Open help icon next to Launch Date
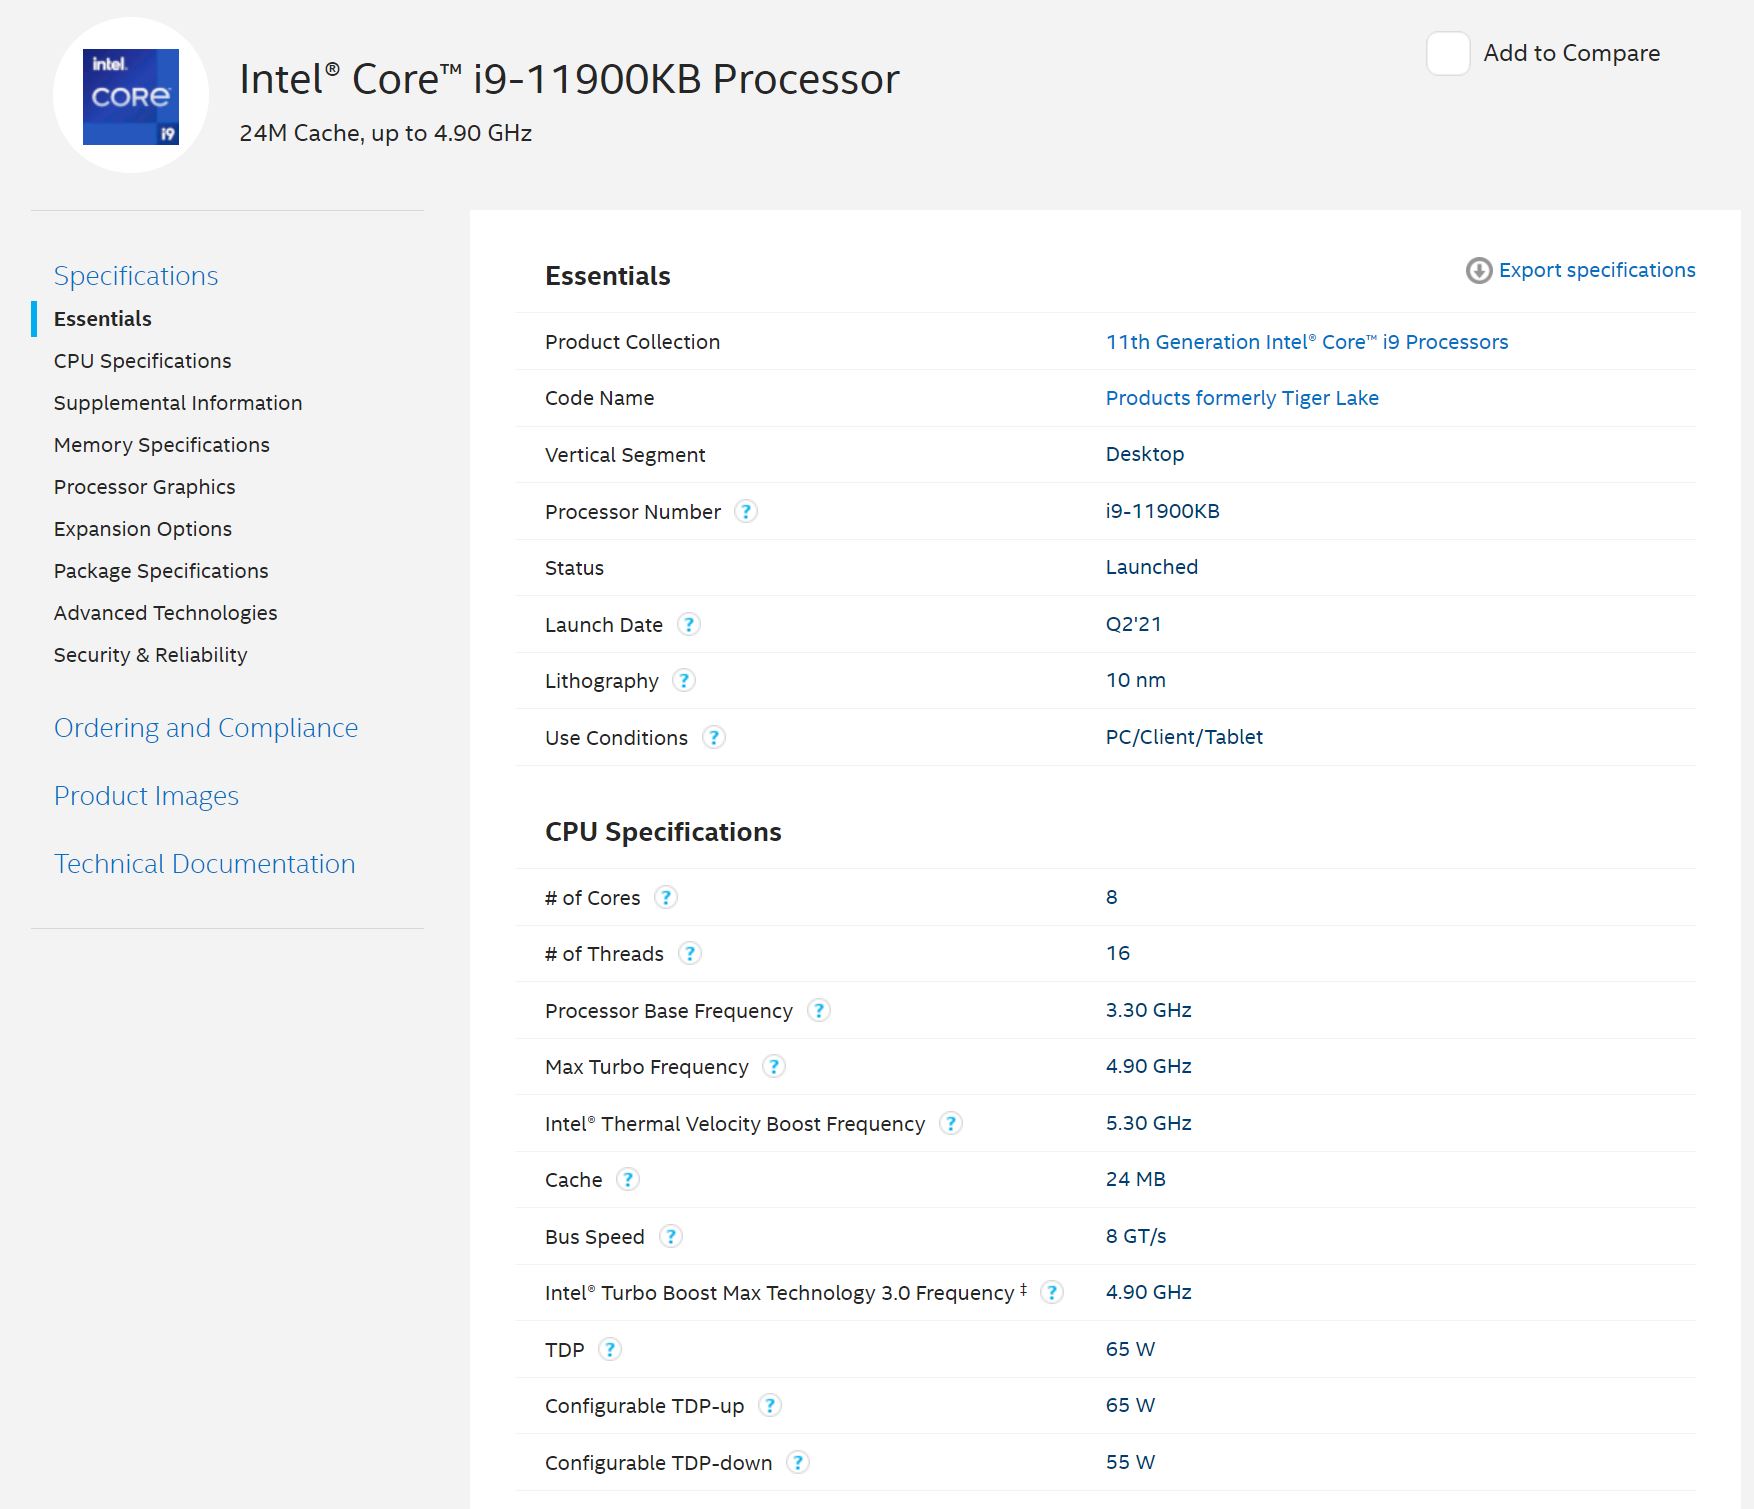 [689, 625]
